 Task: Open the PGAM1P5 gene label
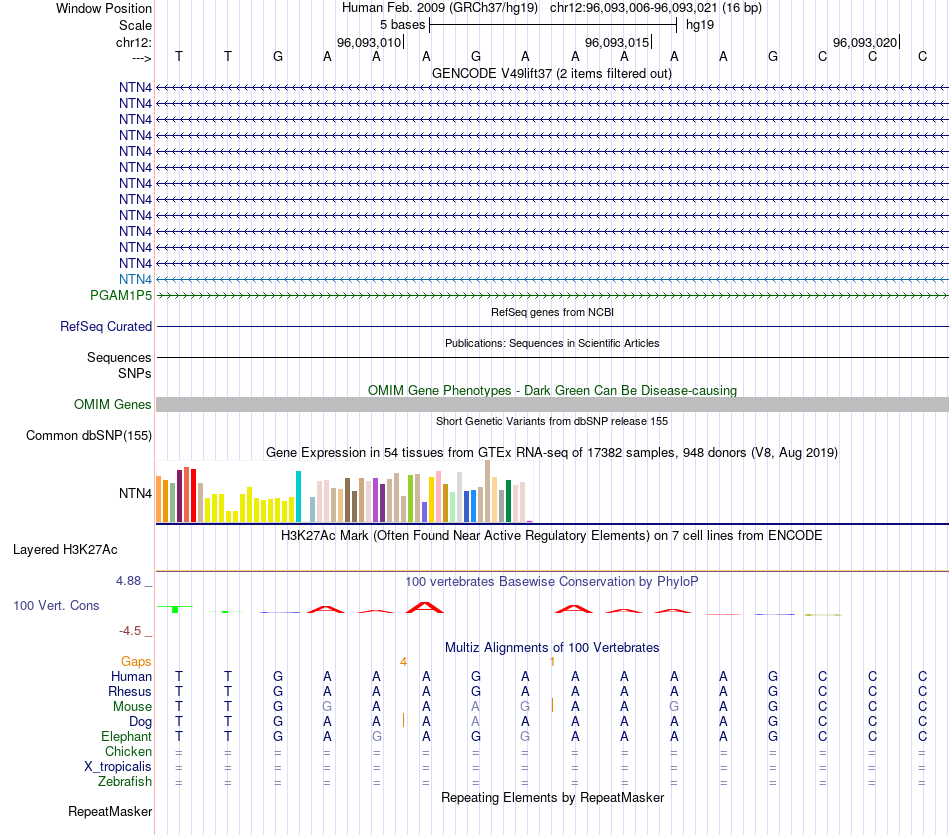(x=121, y=296)
